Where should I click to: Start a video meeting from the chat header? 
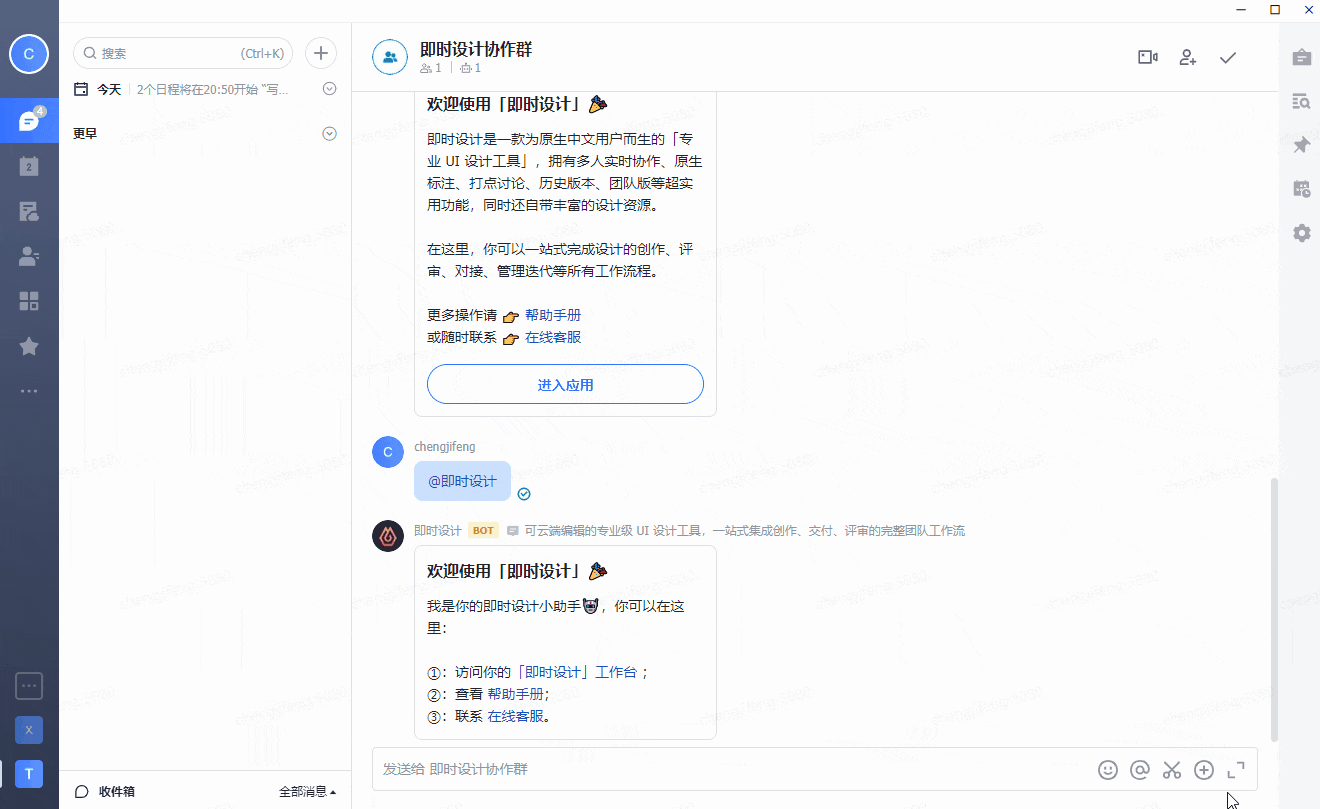click(x=1148, y=57)
